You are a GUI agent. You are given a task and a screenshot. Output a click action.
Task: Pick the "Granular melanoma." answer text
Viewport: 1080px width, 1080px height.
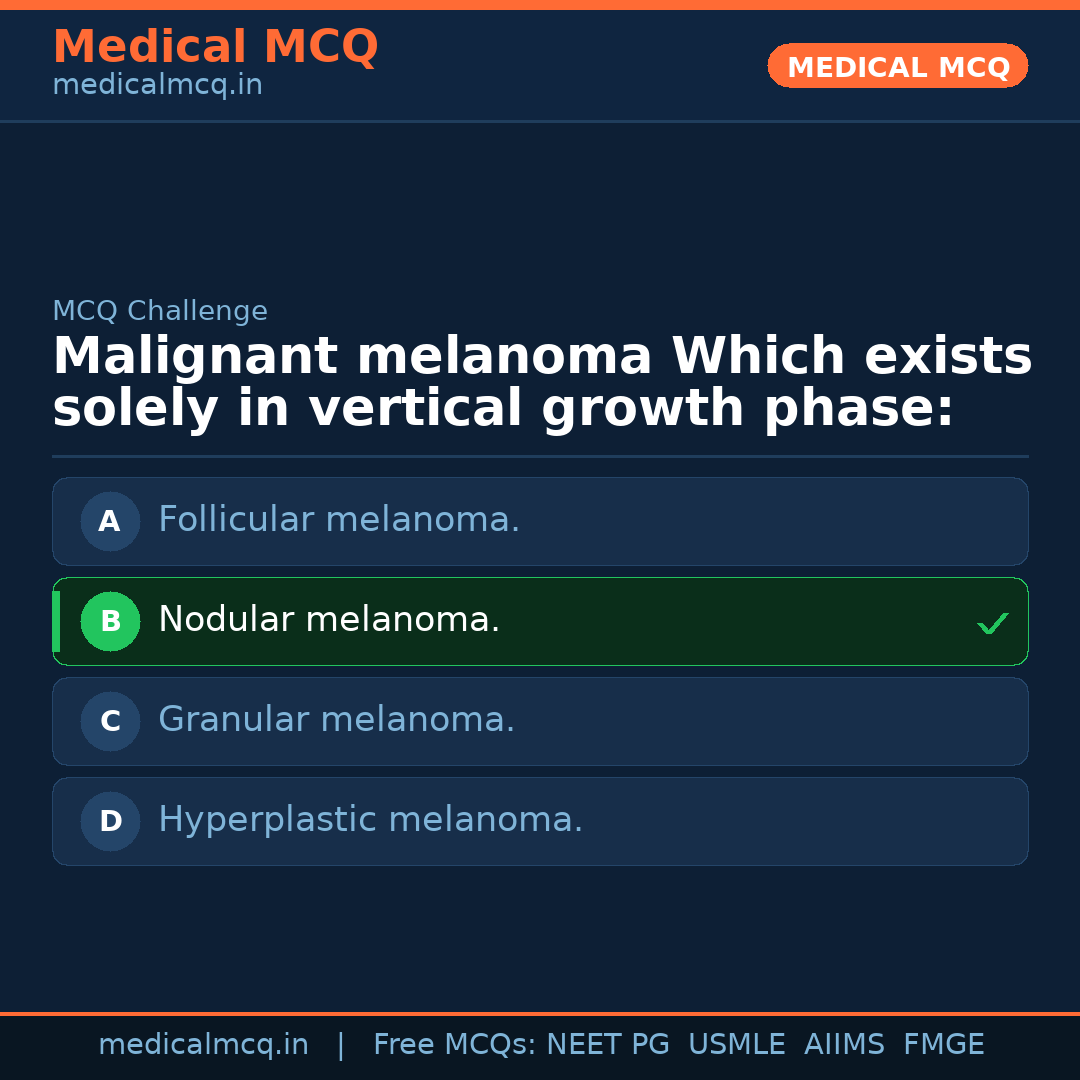(x=336, y=720)
